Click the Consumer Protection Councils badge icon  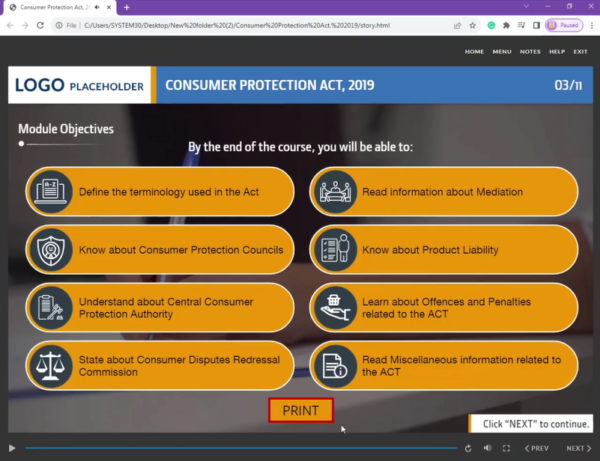point(48,250)
